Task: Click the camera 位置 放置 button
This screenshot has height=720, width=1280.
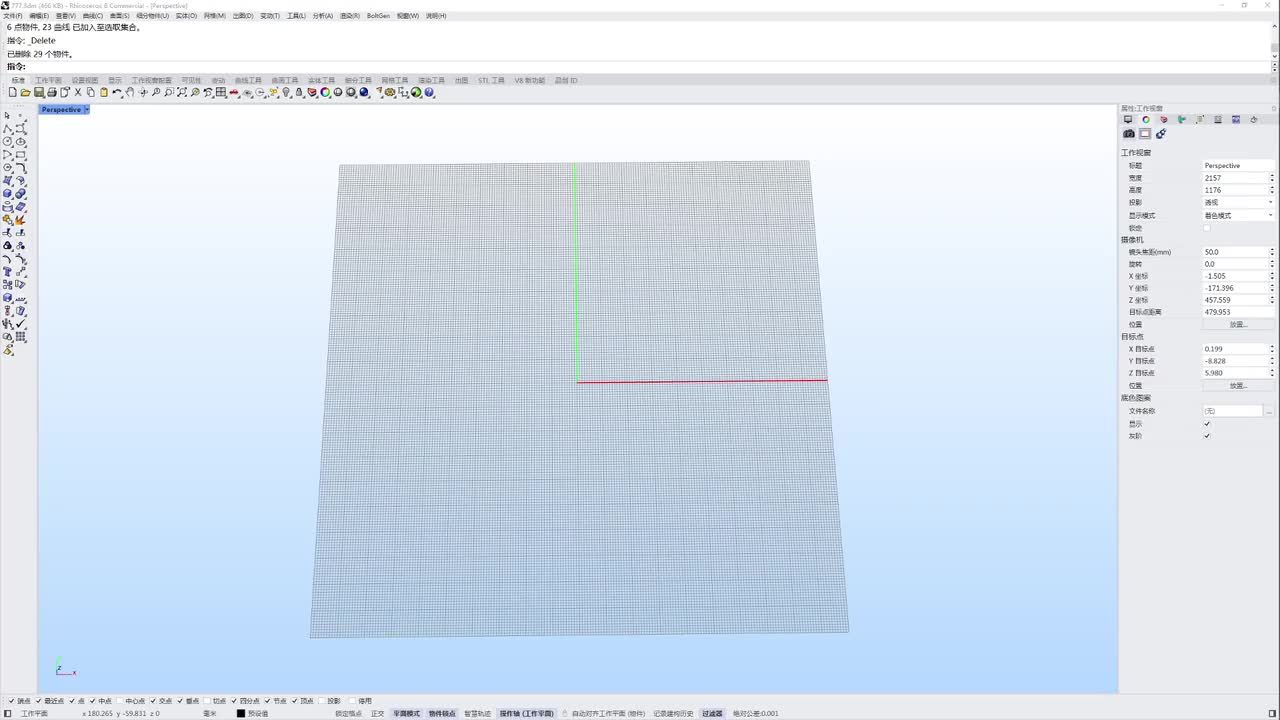Action: point(1238,324)
